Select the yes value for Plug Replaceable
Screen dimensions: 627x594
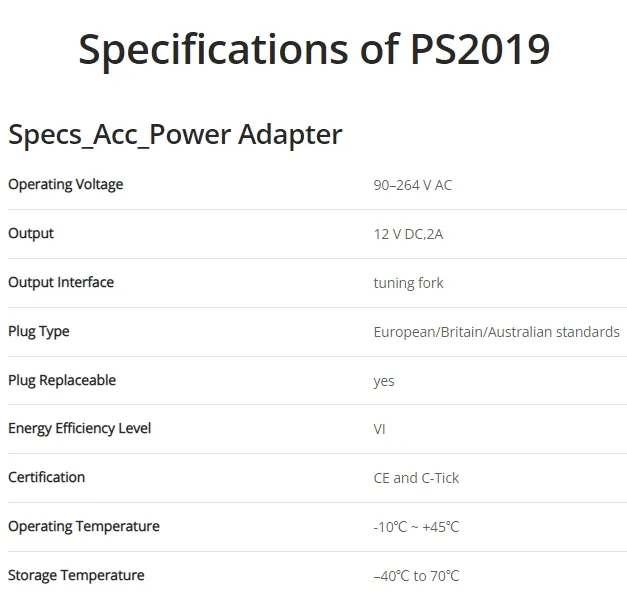pos(384,382)
